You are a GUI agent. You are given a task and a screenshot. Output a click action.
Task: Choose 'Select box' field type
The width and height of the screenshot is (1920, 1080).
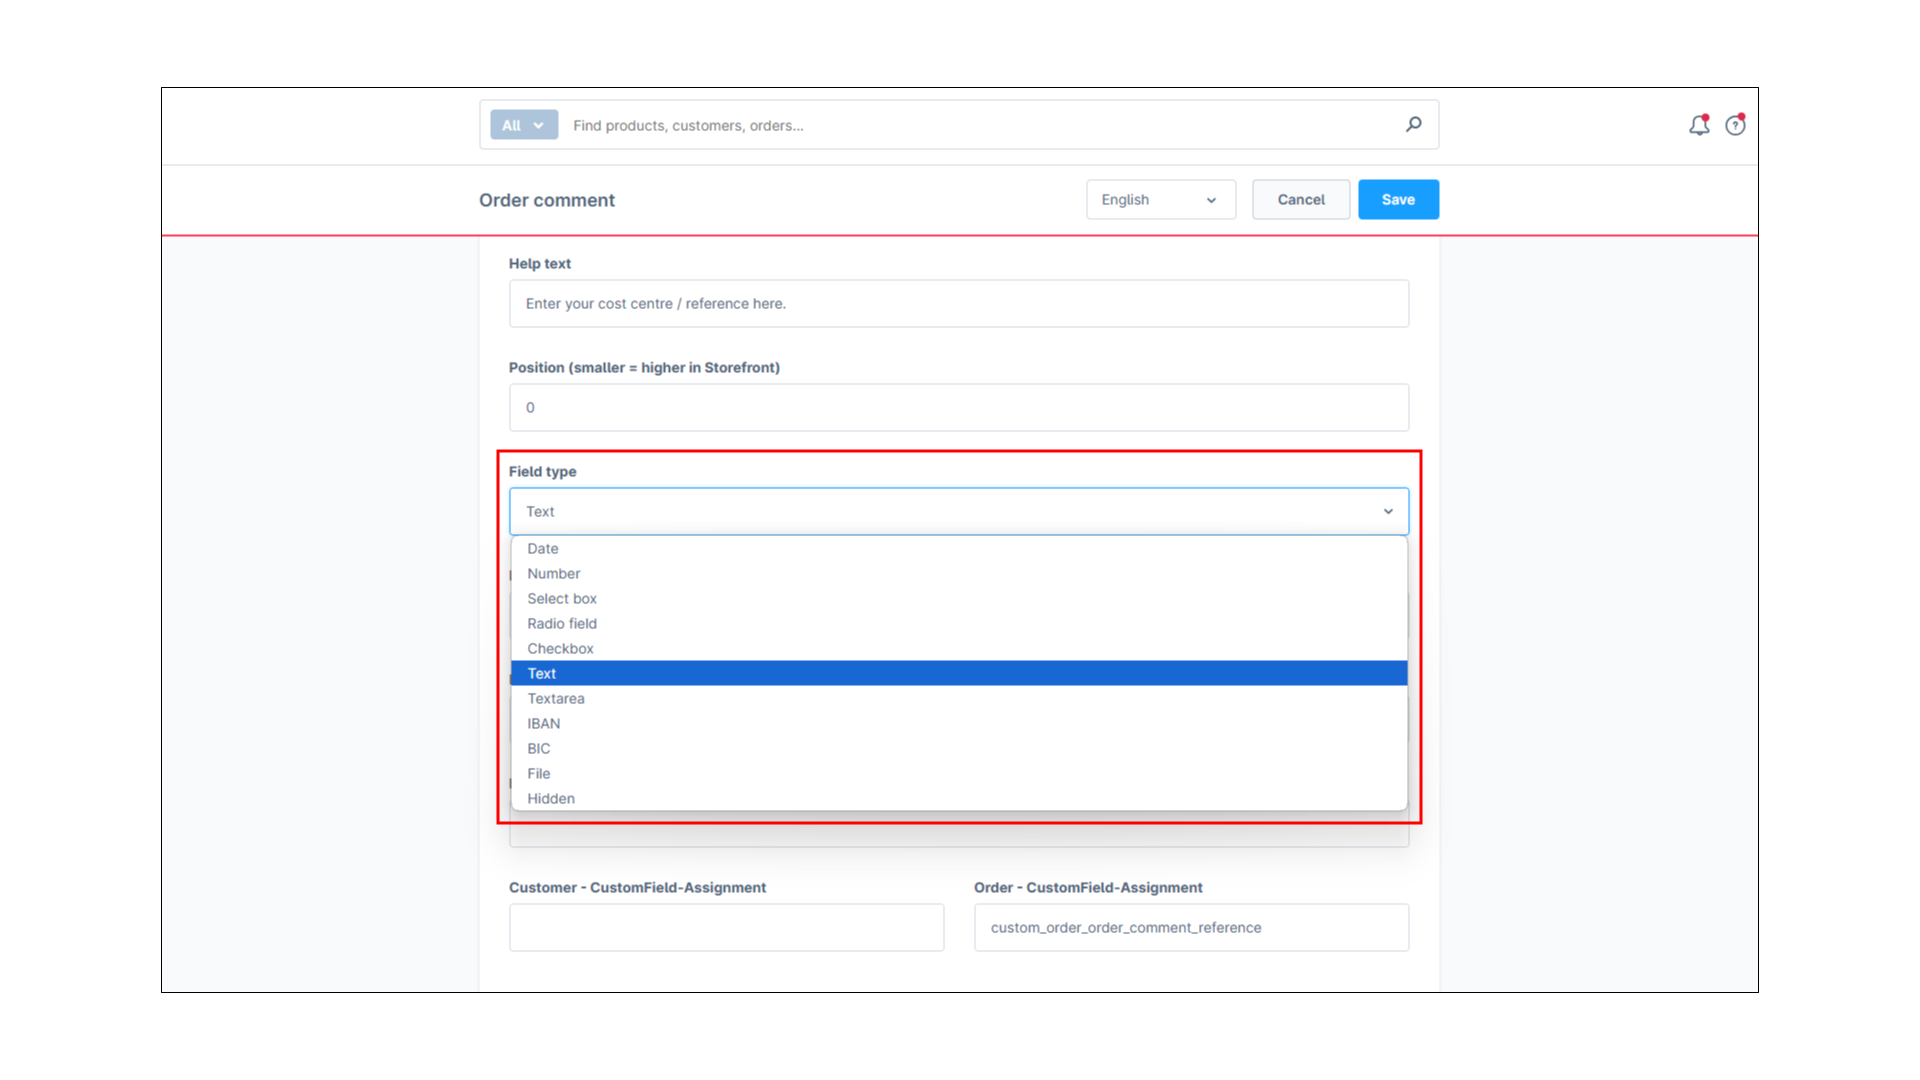562,599
